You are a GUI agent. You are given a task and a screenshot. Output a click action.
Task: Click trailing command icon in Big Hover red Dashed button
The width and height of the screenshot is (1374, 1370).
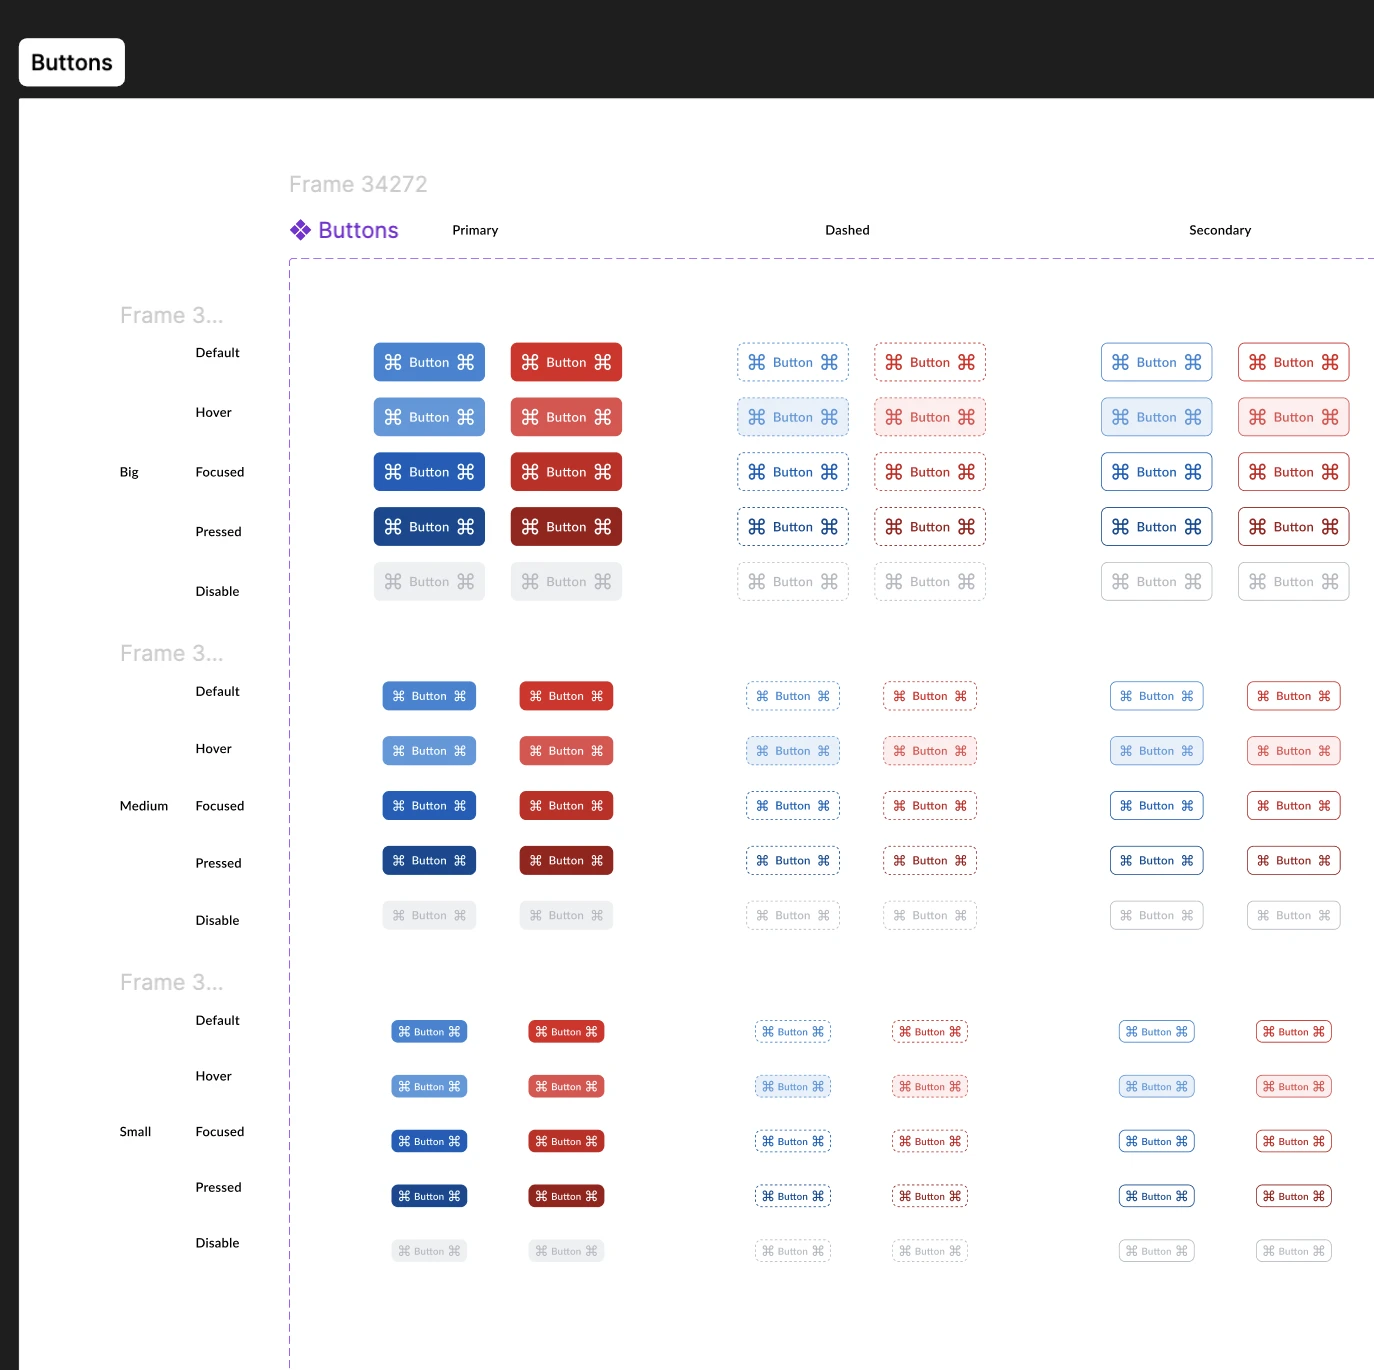coord(966,417)
